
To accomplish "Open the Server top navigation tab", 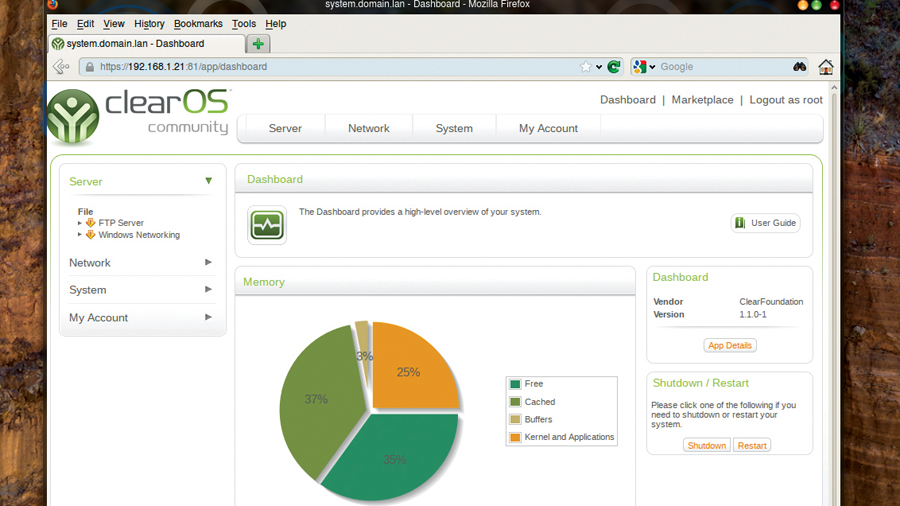I will tap(285, 129).
